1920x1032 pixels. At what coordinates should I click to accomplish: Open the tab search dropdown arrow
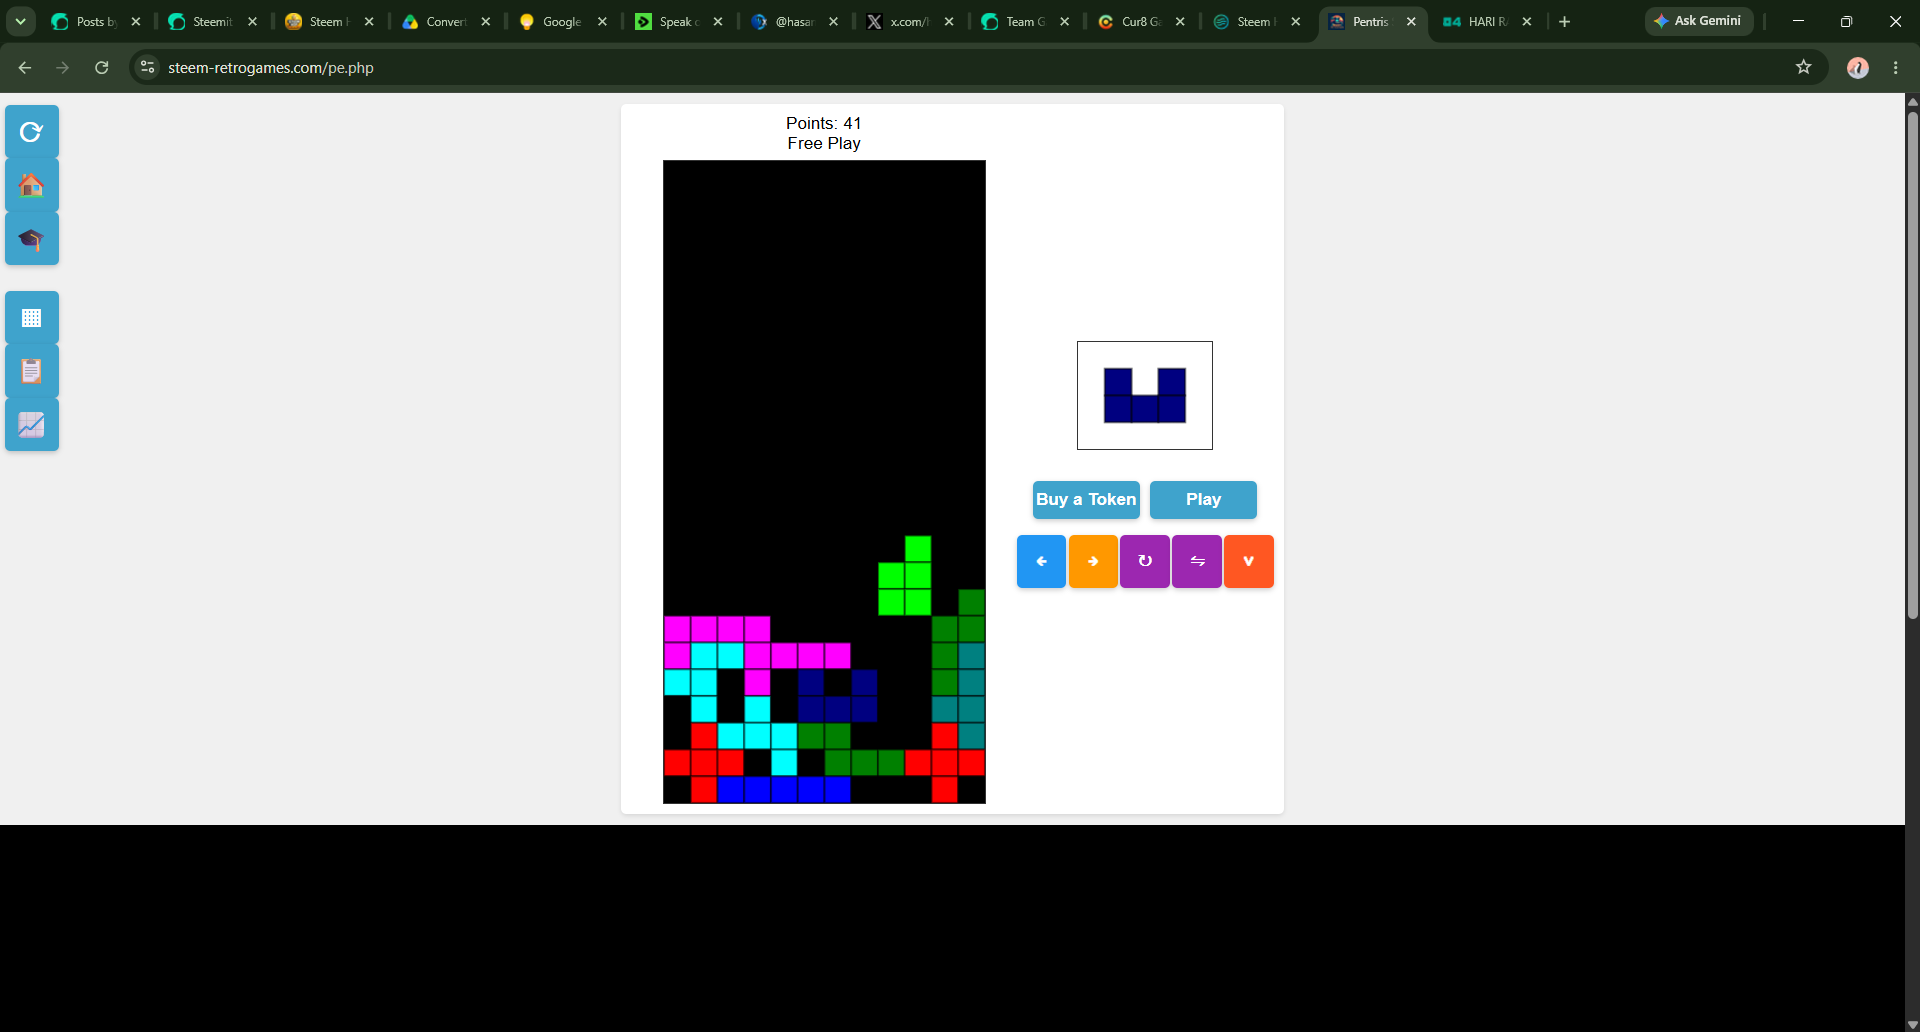click(20, 21)
